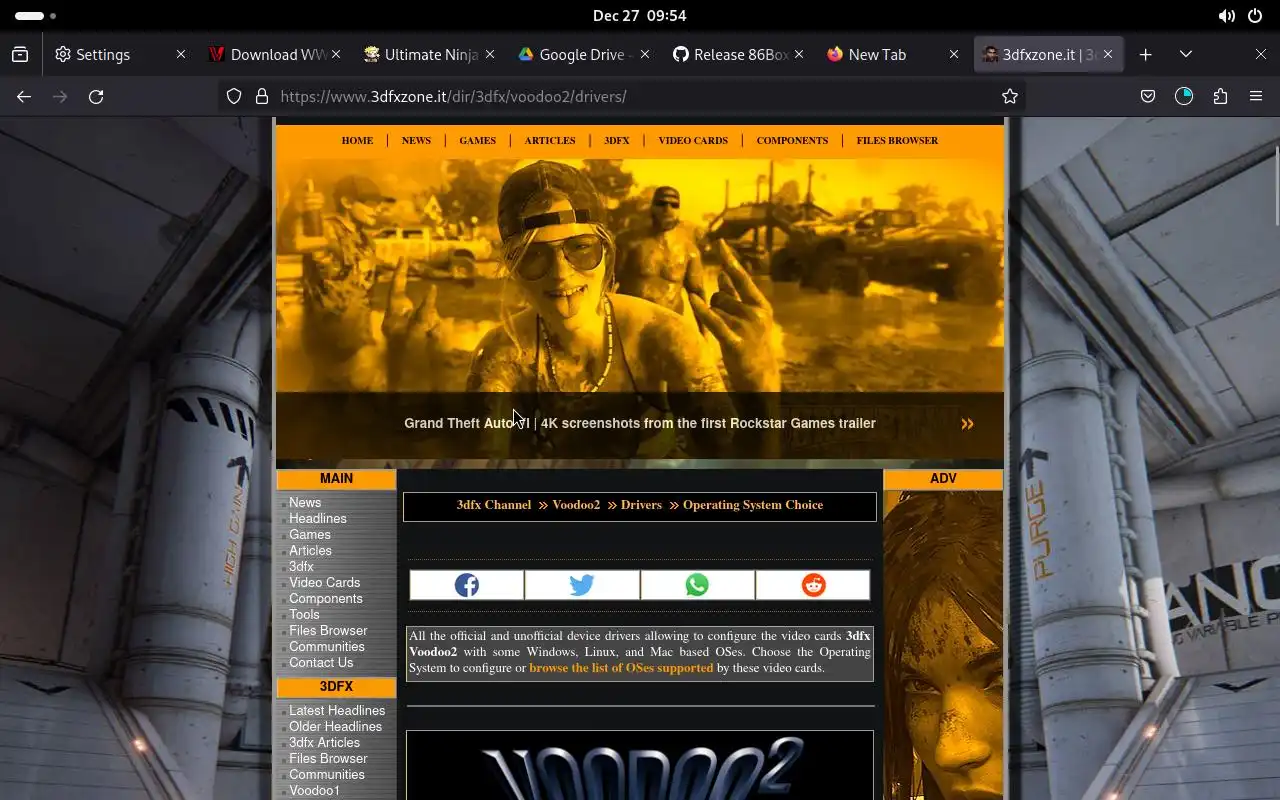Go back to previous page
The width and height of the screenshot is (1280, 800).
pos(24,96)
